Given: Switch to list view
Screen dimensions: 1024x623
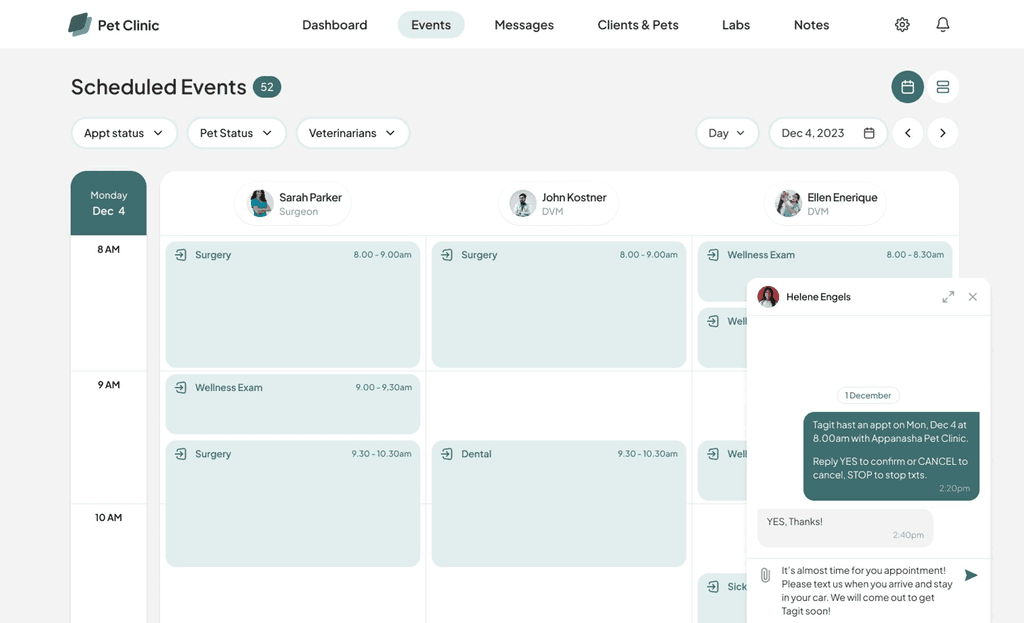Looking at the screenshot, I should [942, 87].
